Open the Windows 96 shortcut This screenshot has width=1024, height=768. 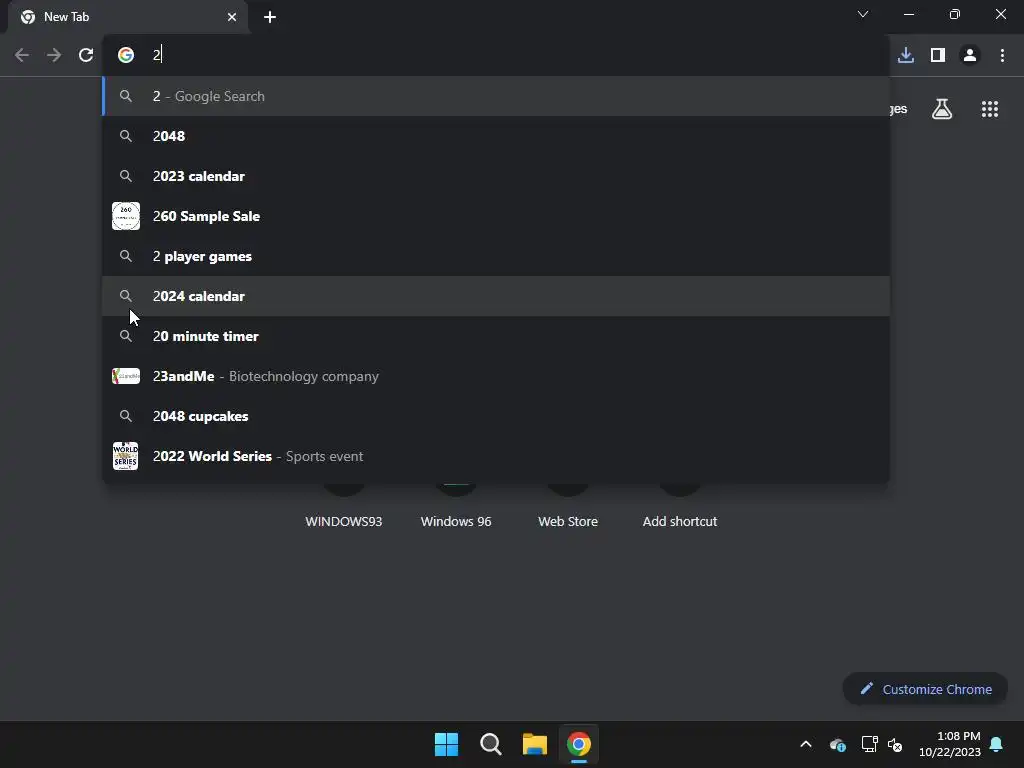pos(456,521)
